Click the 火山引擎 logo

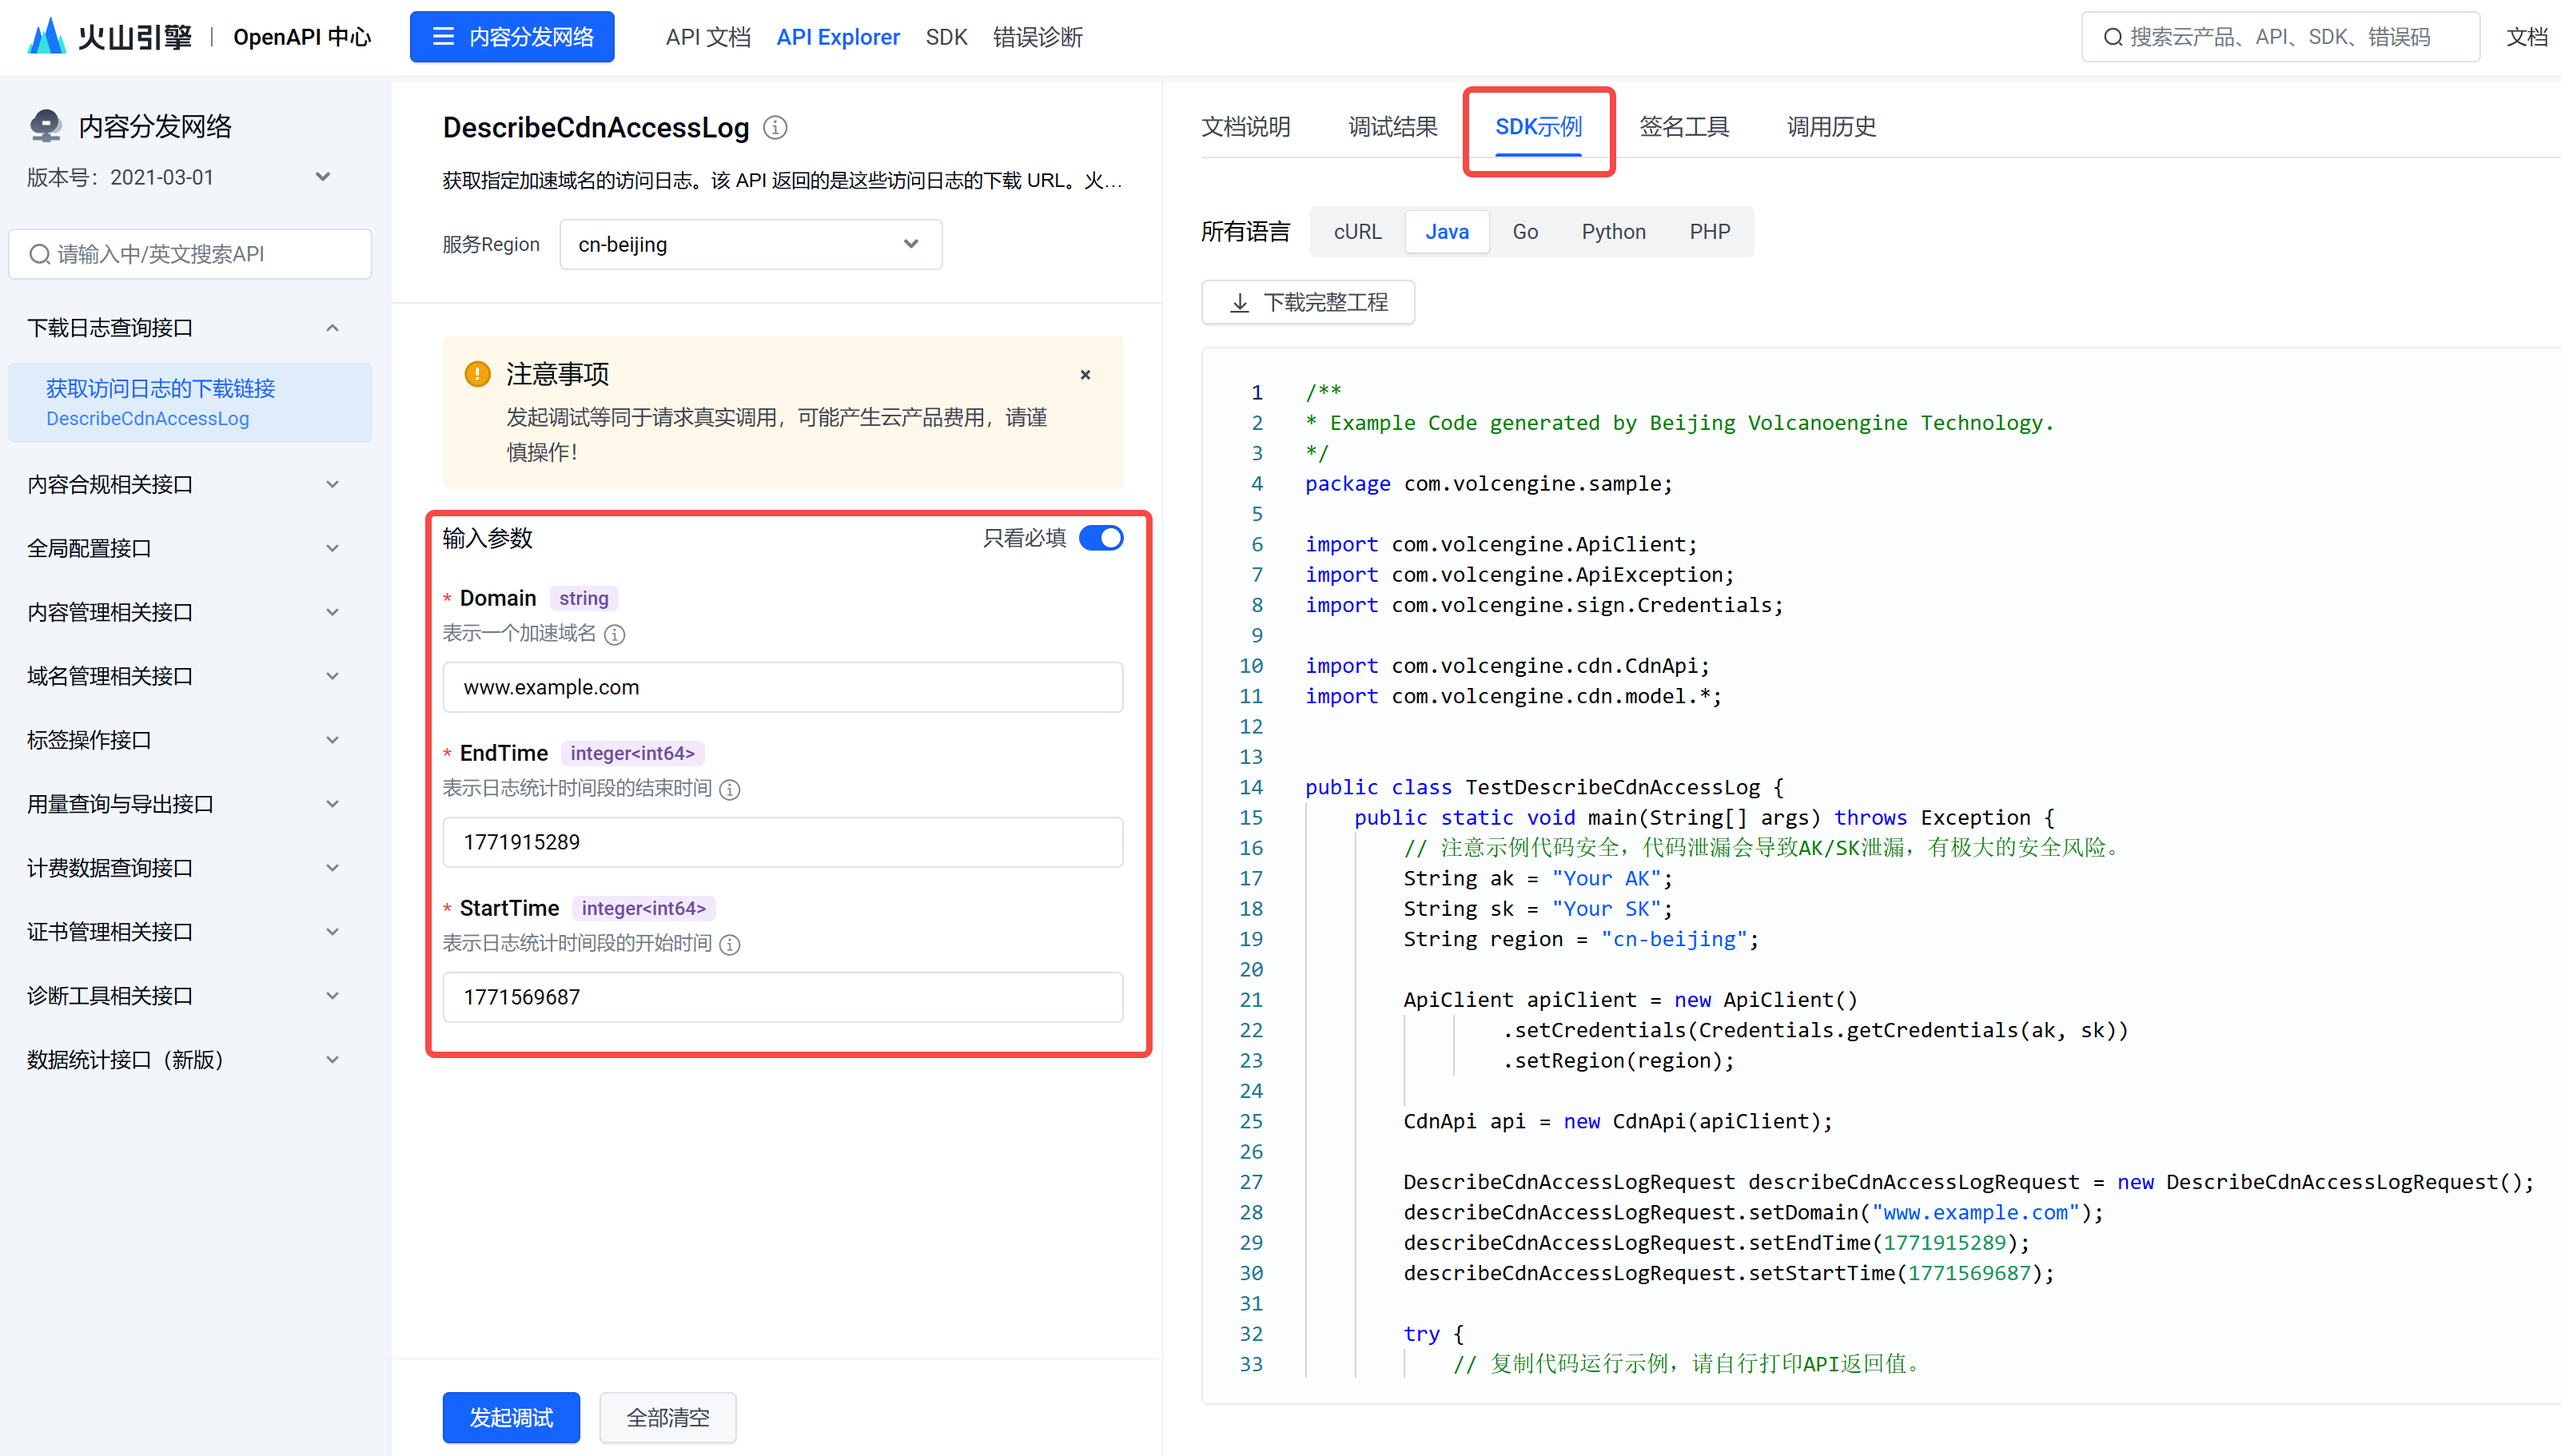click(x=110, y=37)
